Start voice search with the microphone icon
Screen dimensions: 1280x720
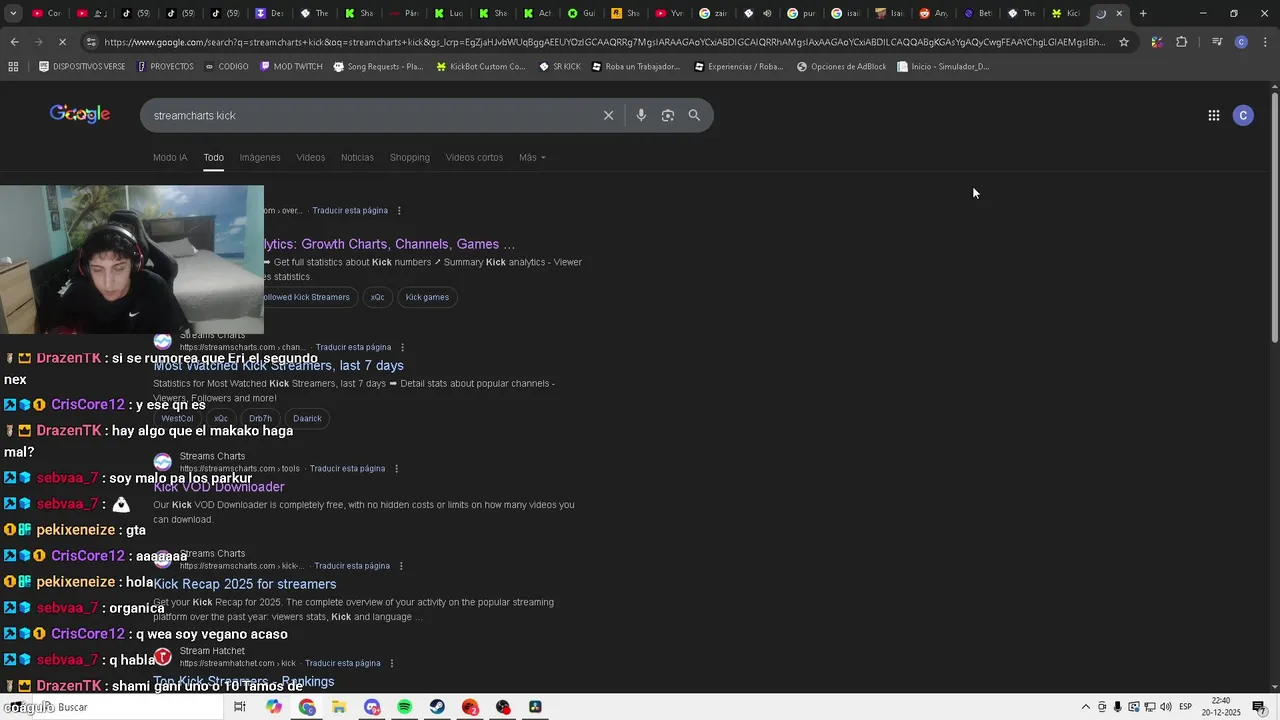point(641,115)
